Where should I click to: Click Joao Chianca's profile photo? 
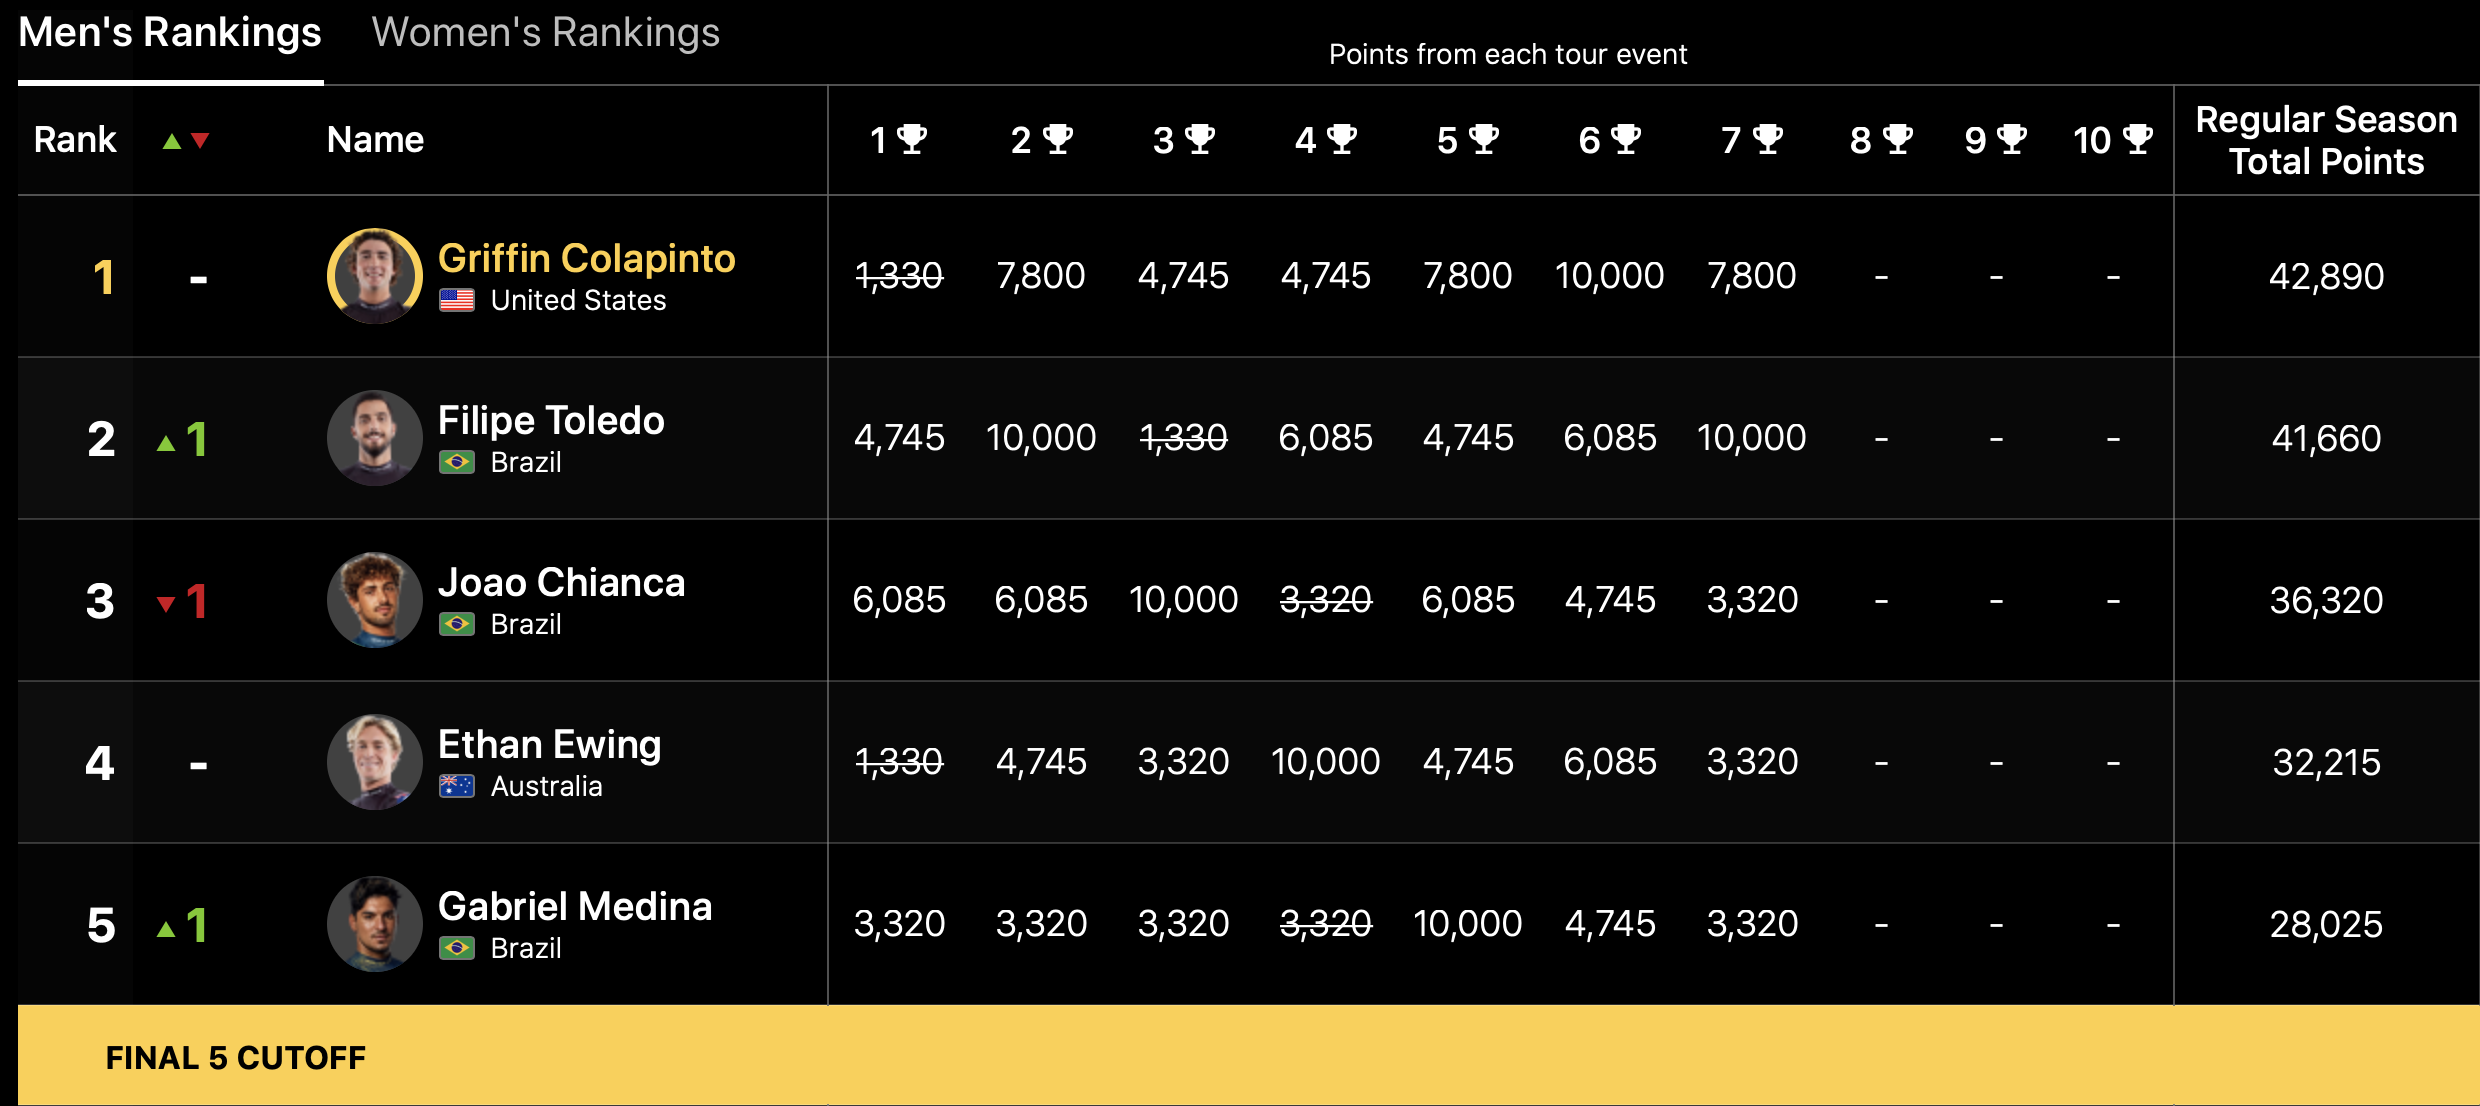coord(375,600)
